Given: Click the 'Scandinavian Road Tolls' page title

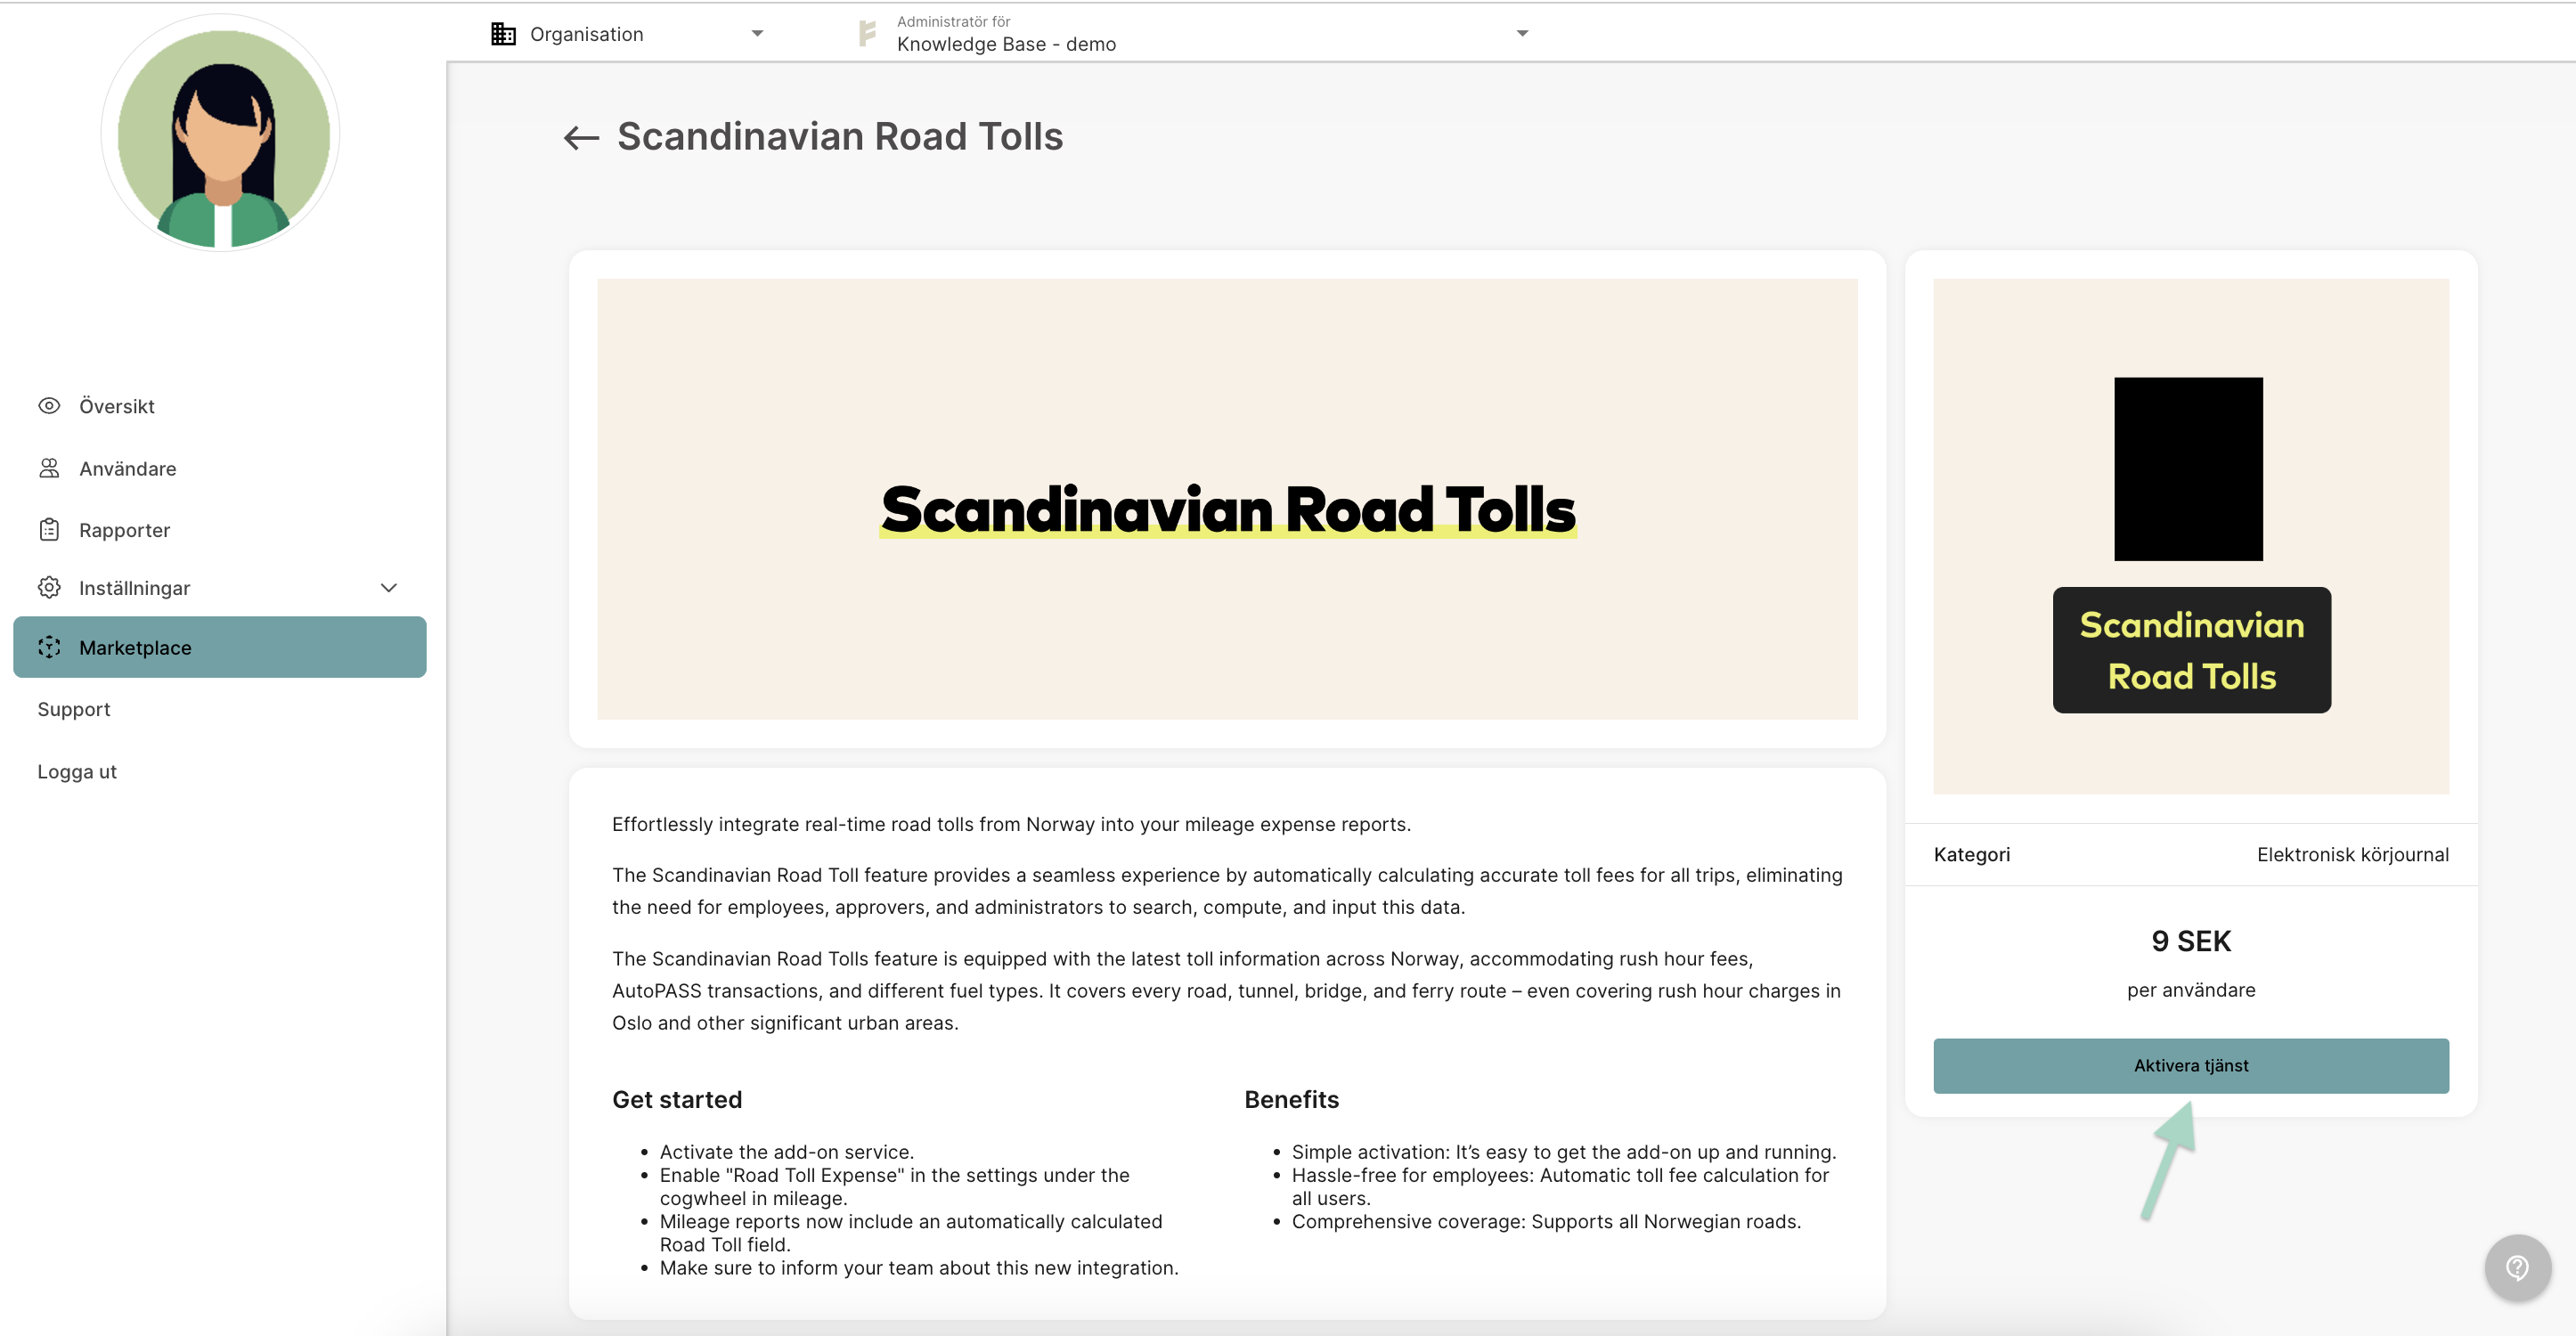Looking at the screenshot, I should (840, 137).
